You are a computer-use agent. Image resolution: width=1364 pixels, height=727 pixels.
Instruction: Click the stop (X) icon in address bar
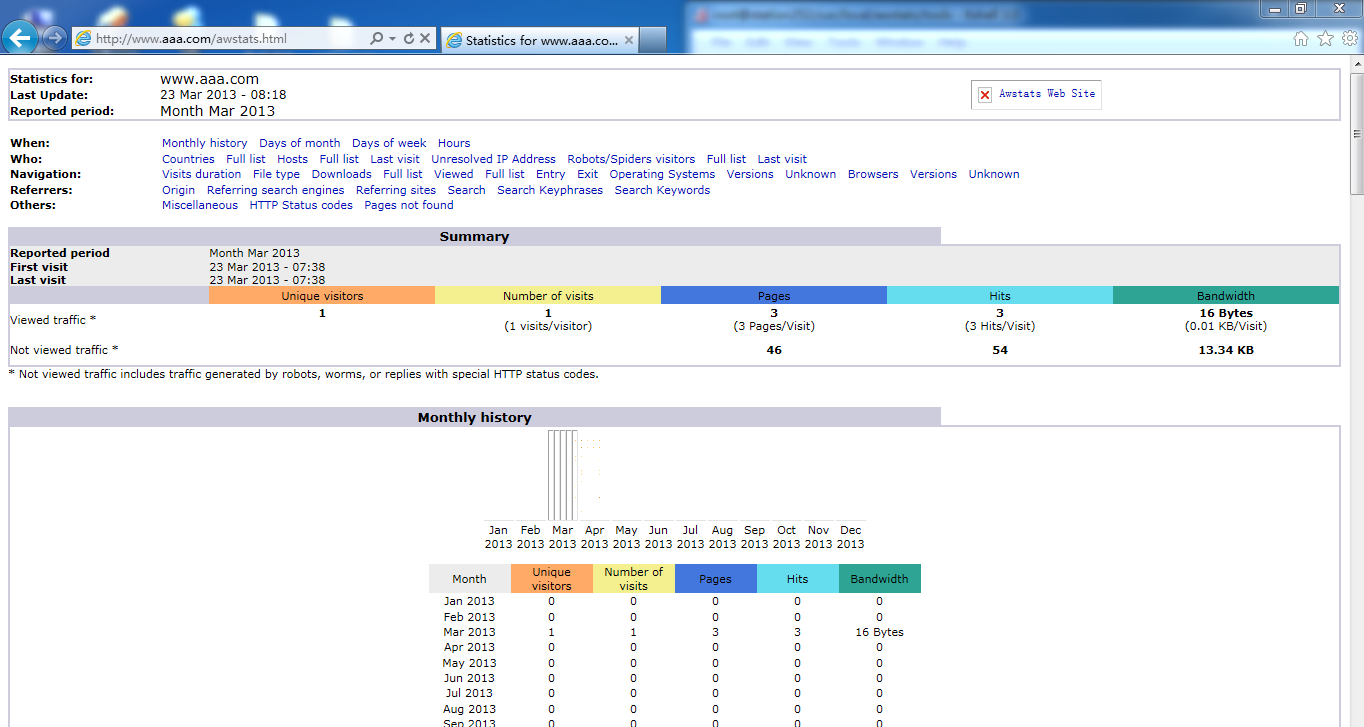(x=425, y=38)
